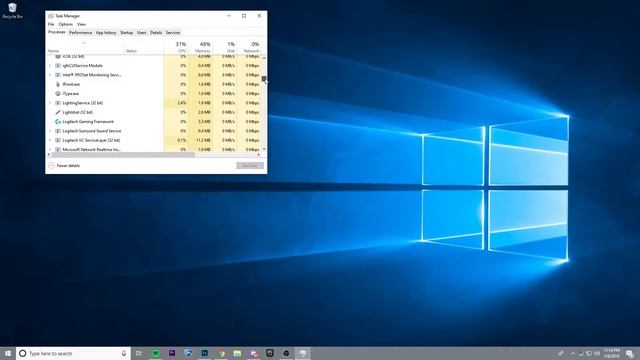Viewport: 640px width, 360px height.
Task: Expand the Intel PROSet Monitoring Service process
Action: [x=50, y=75]
